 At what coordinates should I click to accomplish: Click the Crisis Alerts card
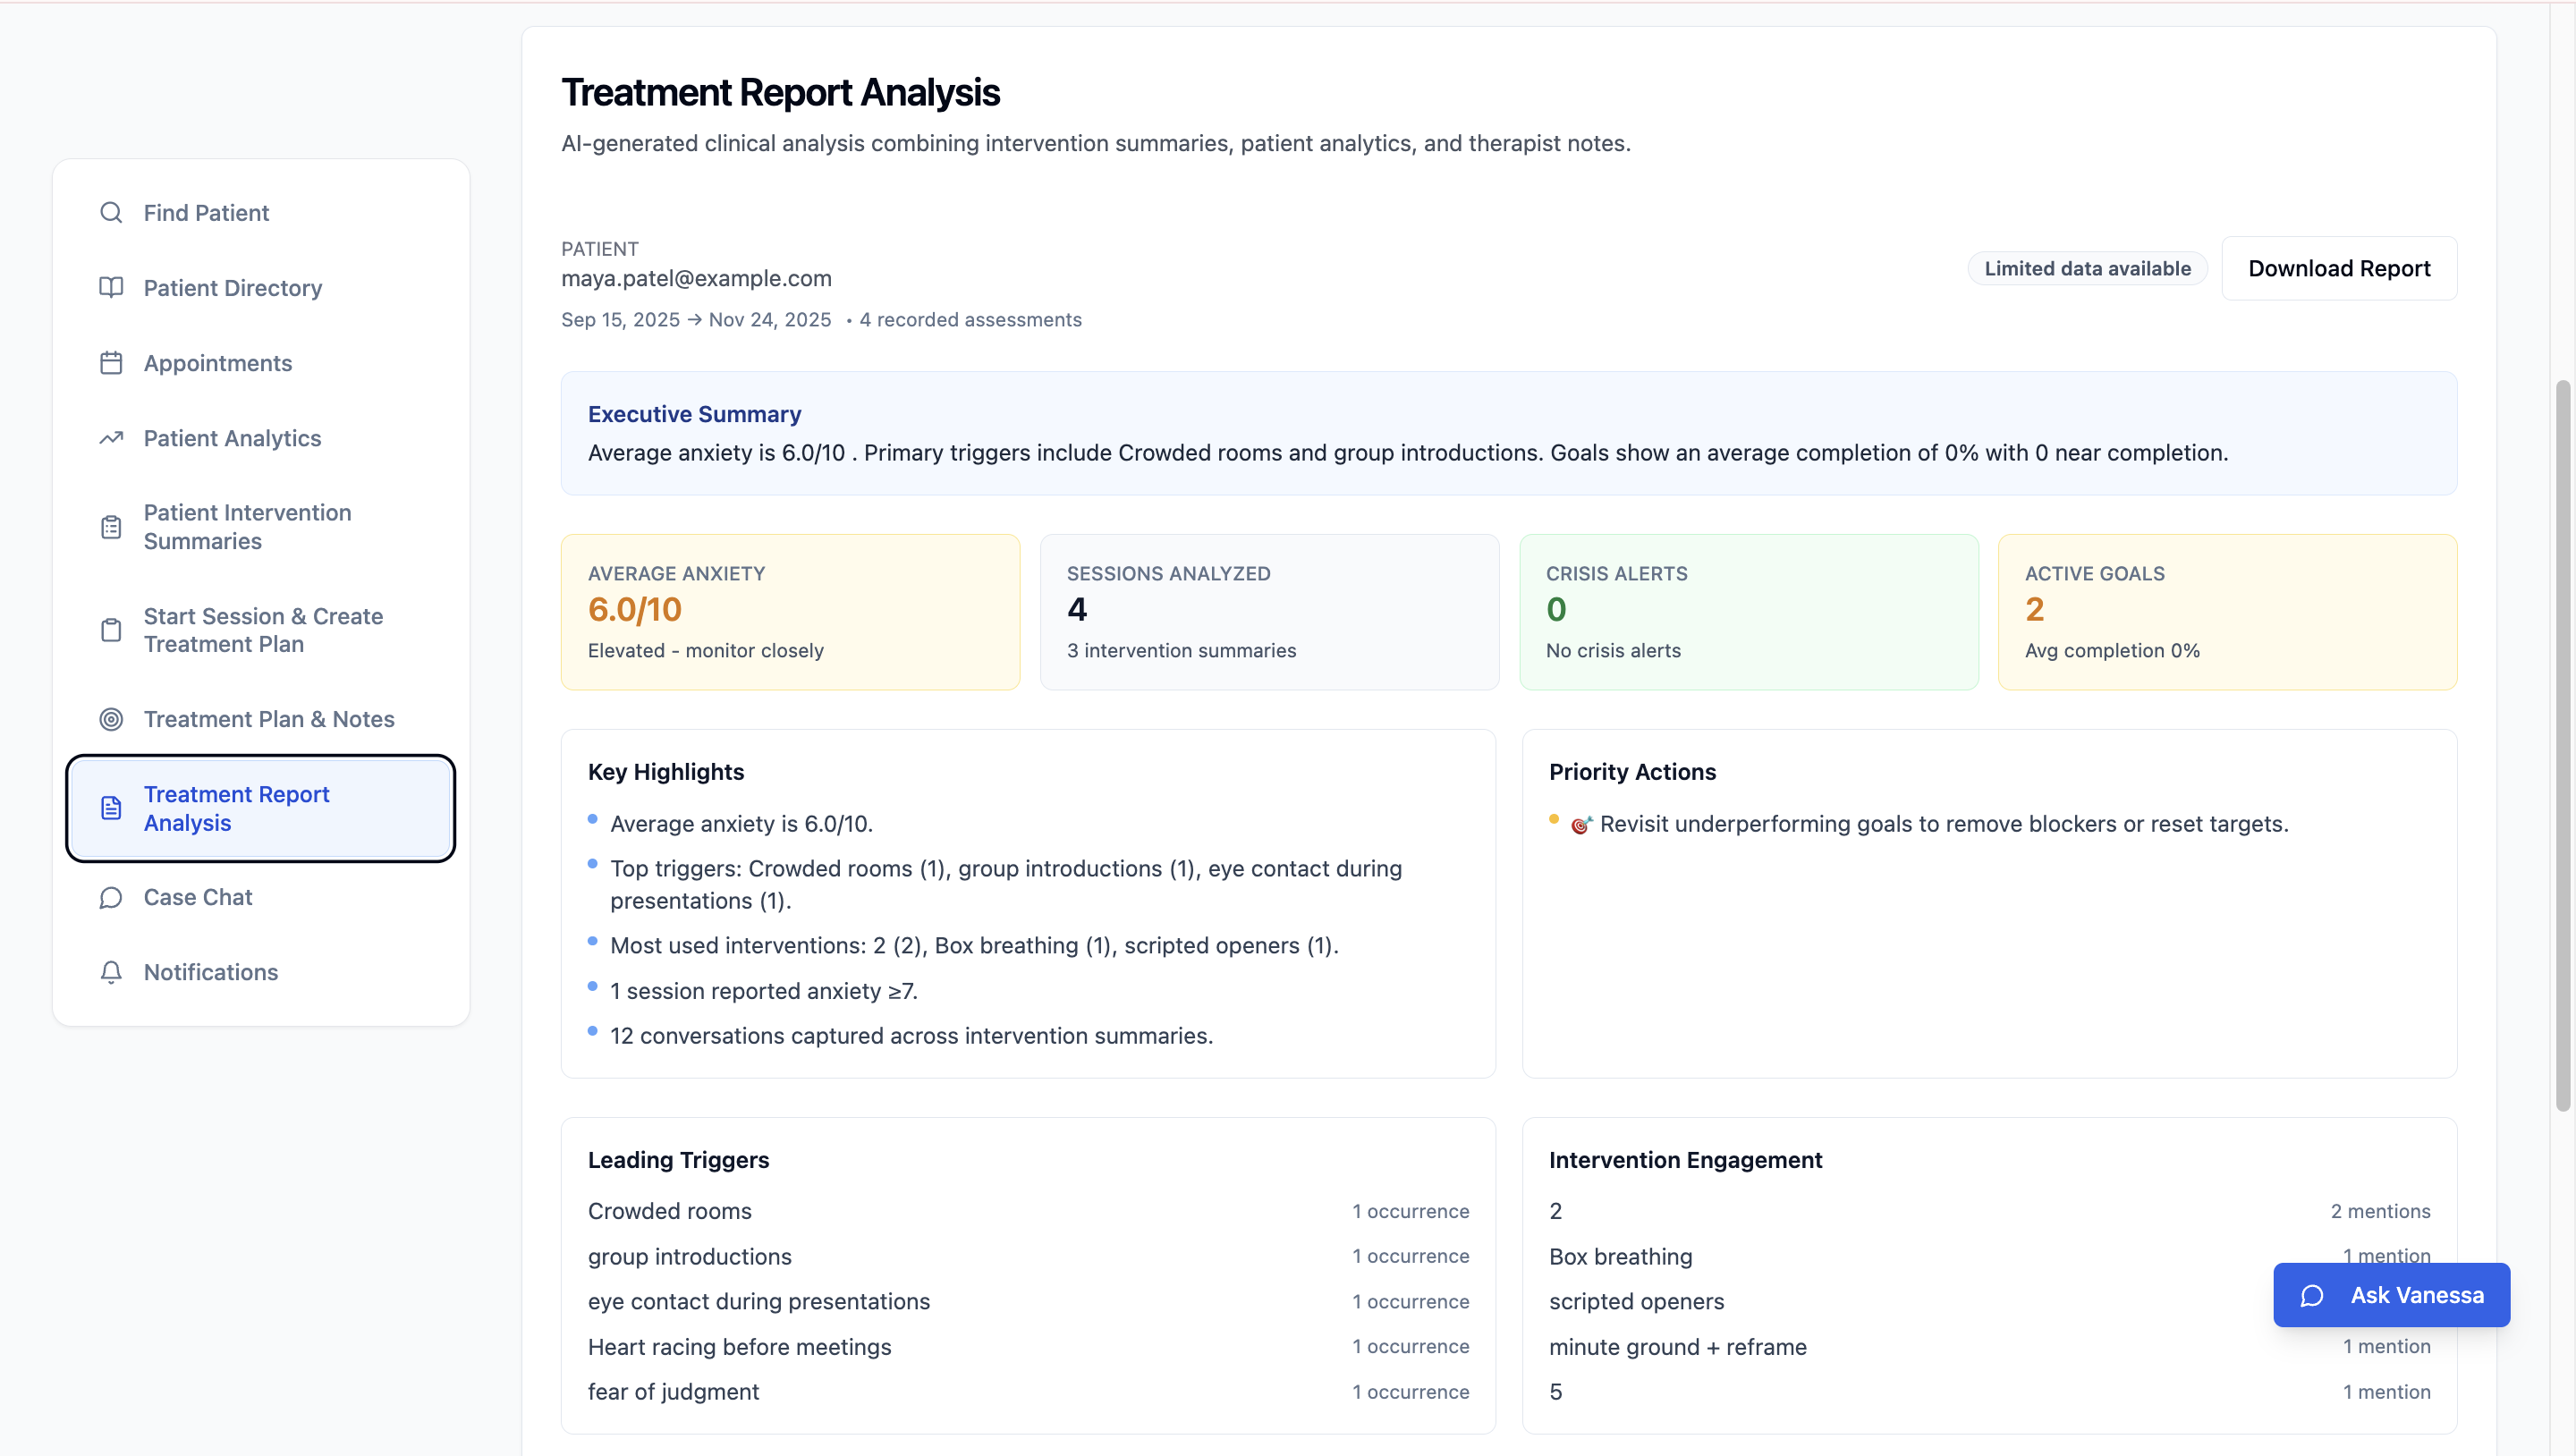[1749, 612]
